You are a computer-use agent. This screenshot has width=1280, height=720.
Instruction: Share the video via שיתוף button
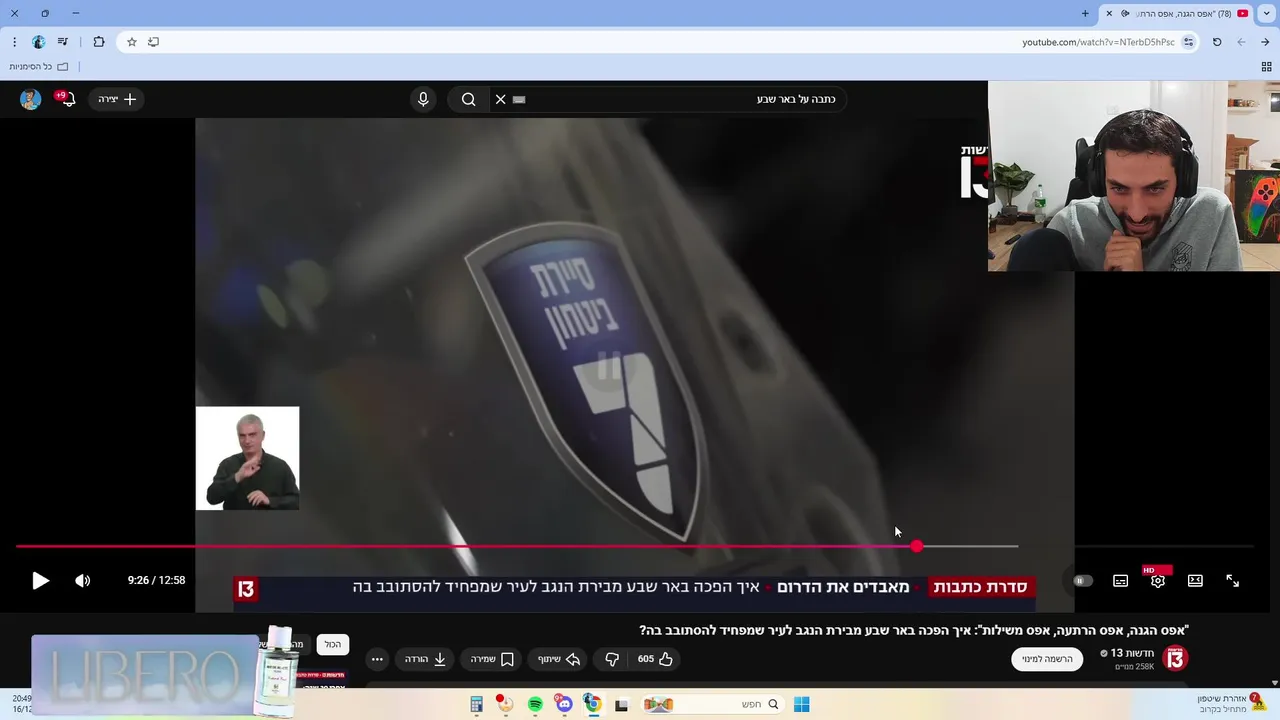560,659
